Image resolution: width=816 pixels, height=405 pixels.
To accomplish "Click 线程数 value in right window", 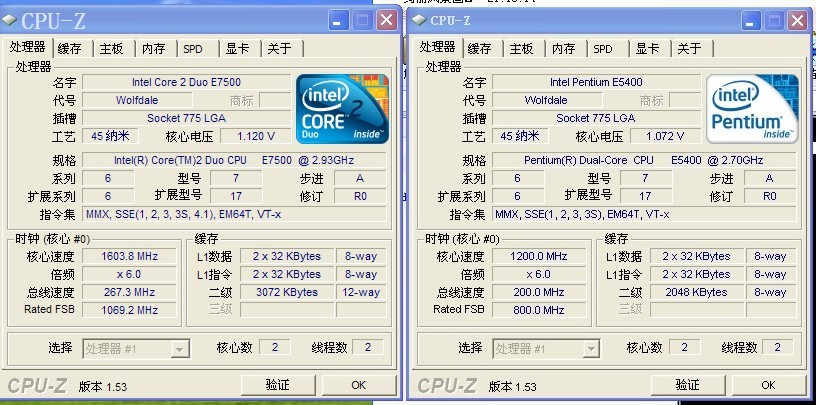I will 778,347.
